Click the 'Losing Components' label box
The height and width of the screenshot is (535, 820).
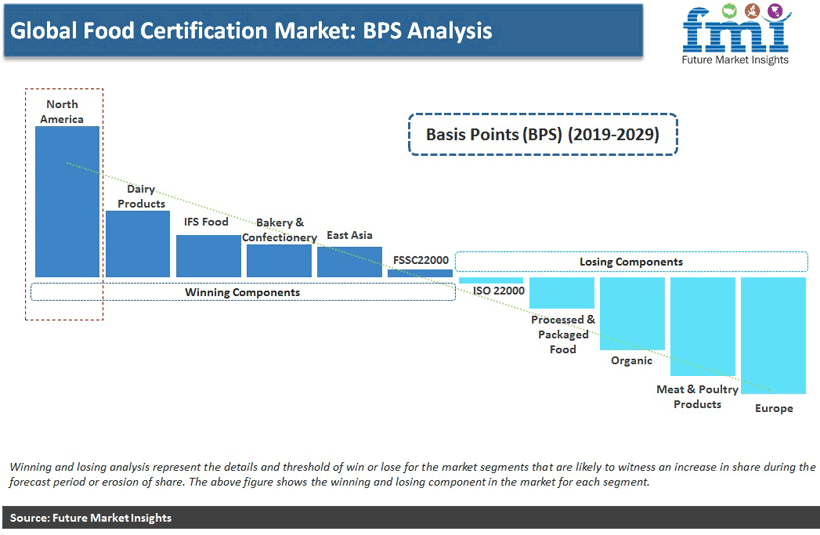click(x=631, y=261)
